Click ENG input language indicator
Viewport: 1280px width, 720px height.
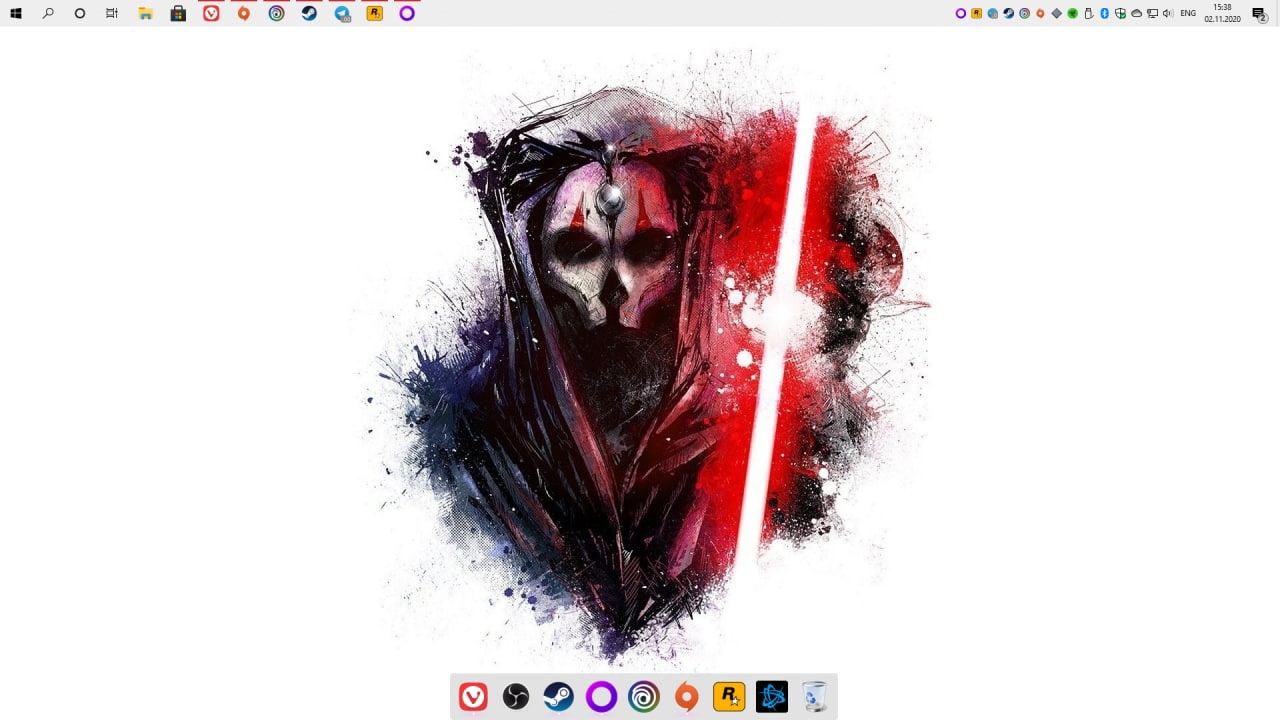click(1188, 13)
